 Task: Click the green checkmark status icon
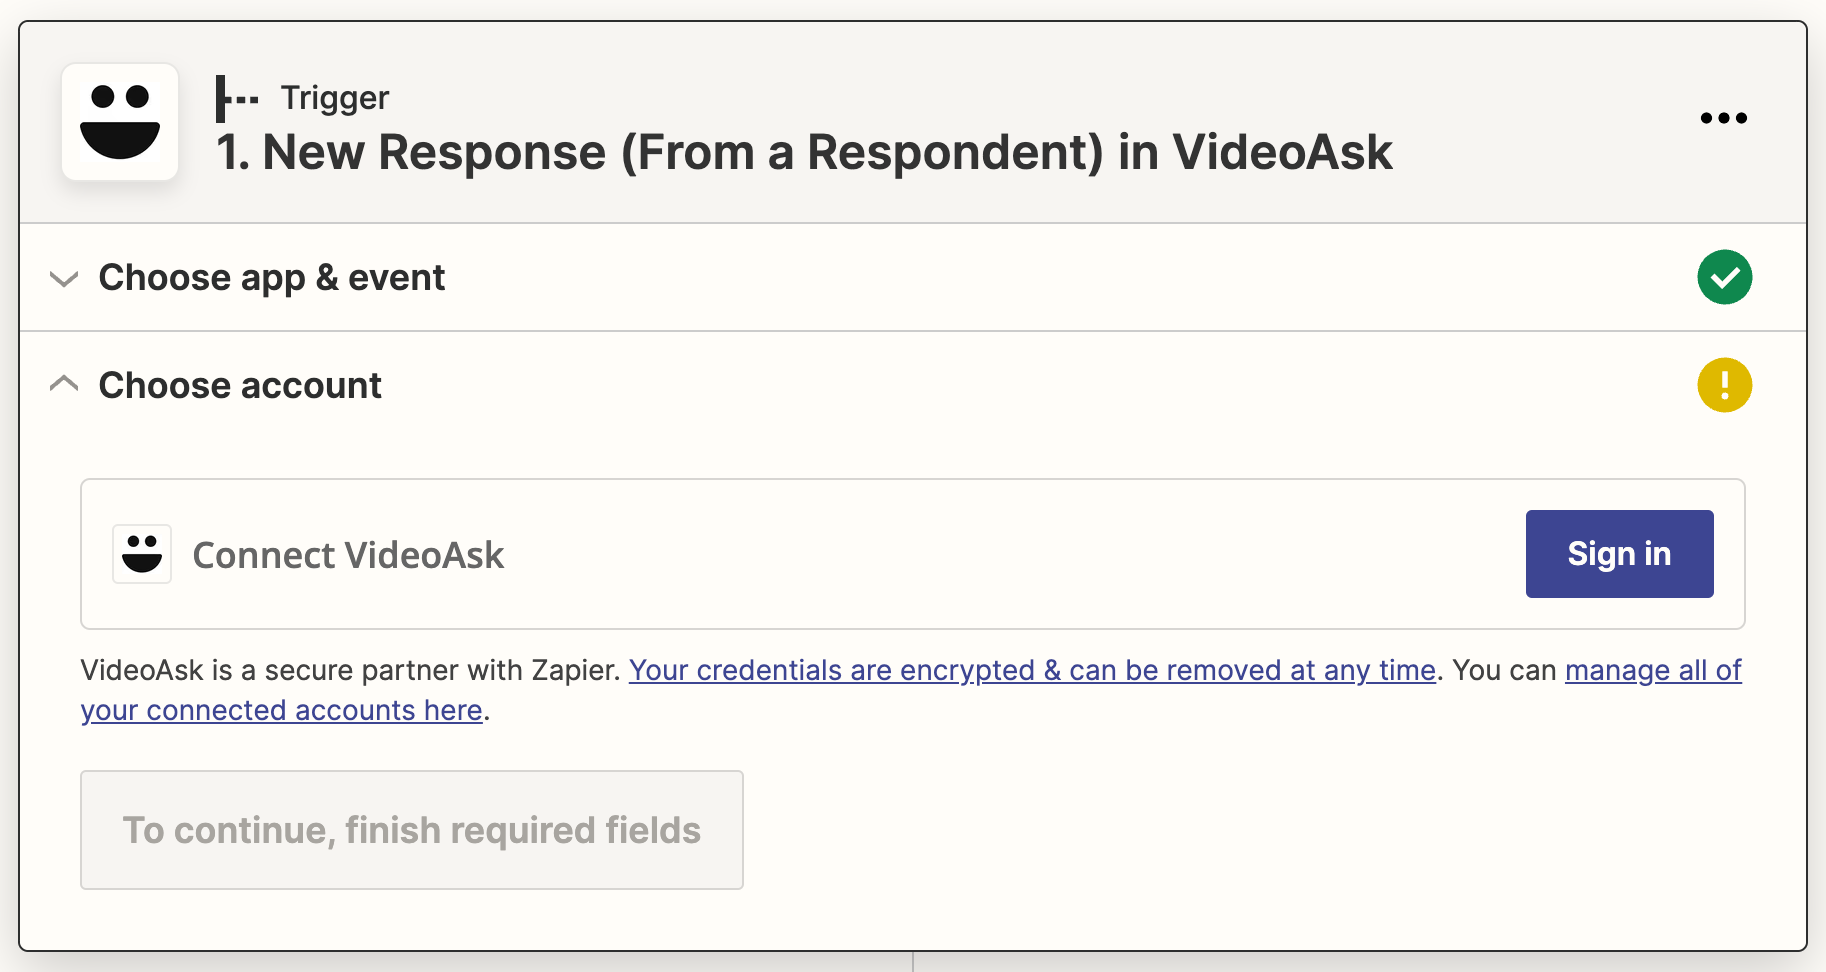pos(1724,277)
